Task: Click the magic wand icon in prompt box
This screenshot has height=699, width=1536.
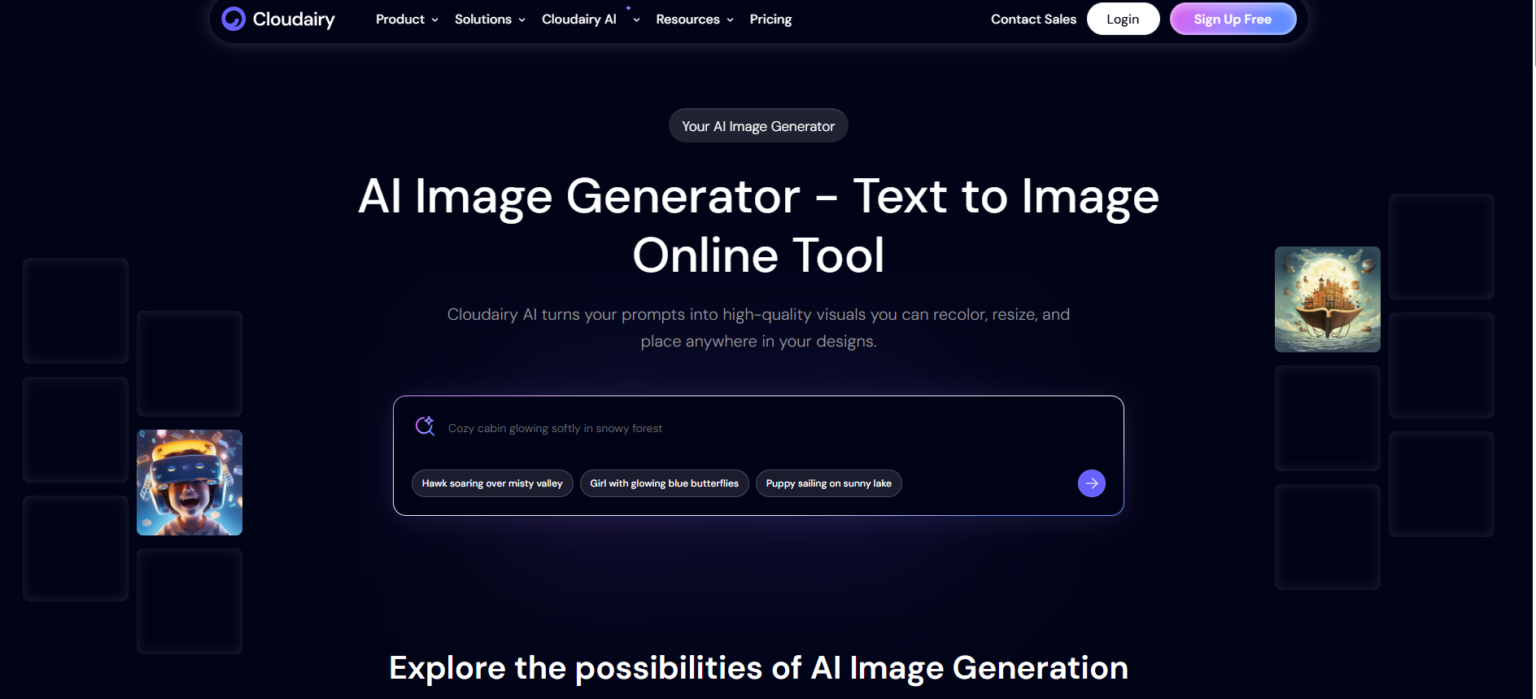Action: coord(425,425)
